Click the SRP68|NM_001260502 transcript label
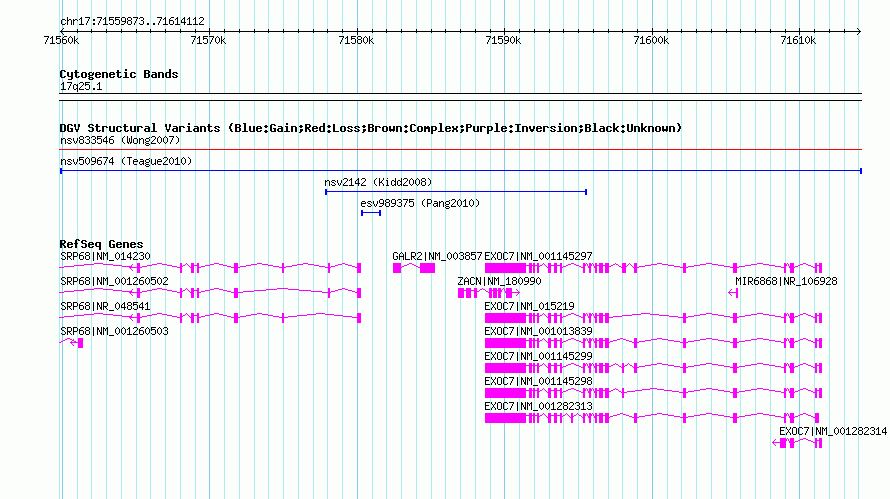 (114, 281)
